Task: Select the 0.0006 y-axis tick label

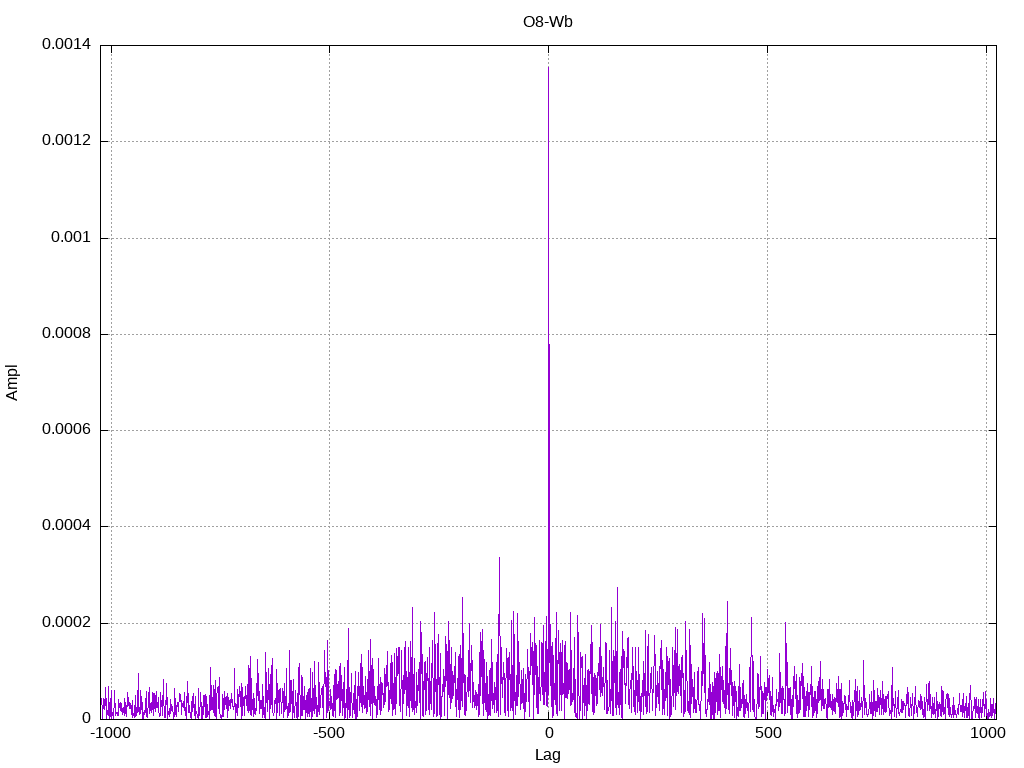Action: 66,430
